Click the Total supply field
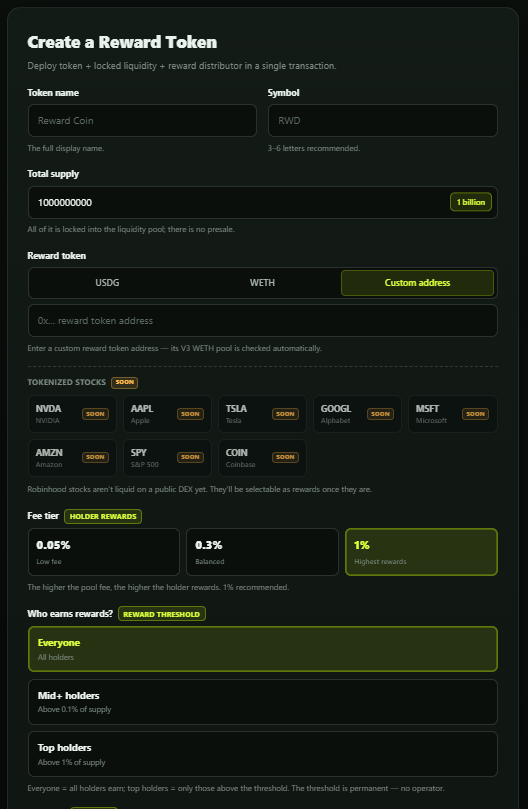Viewport: 528px width, 809px height. tap(263, 202)
